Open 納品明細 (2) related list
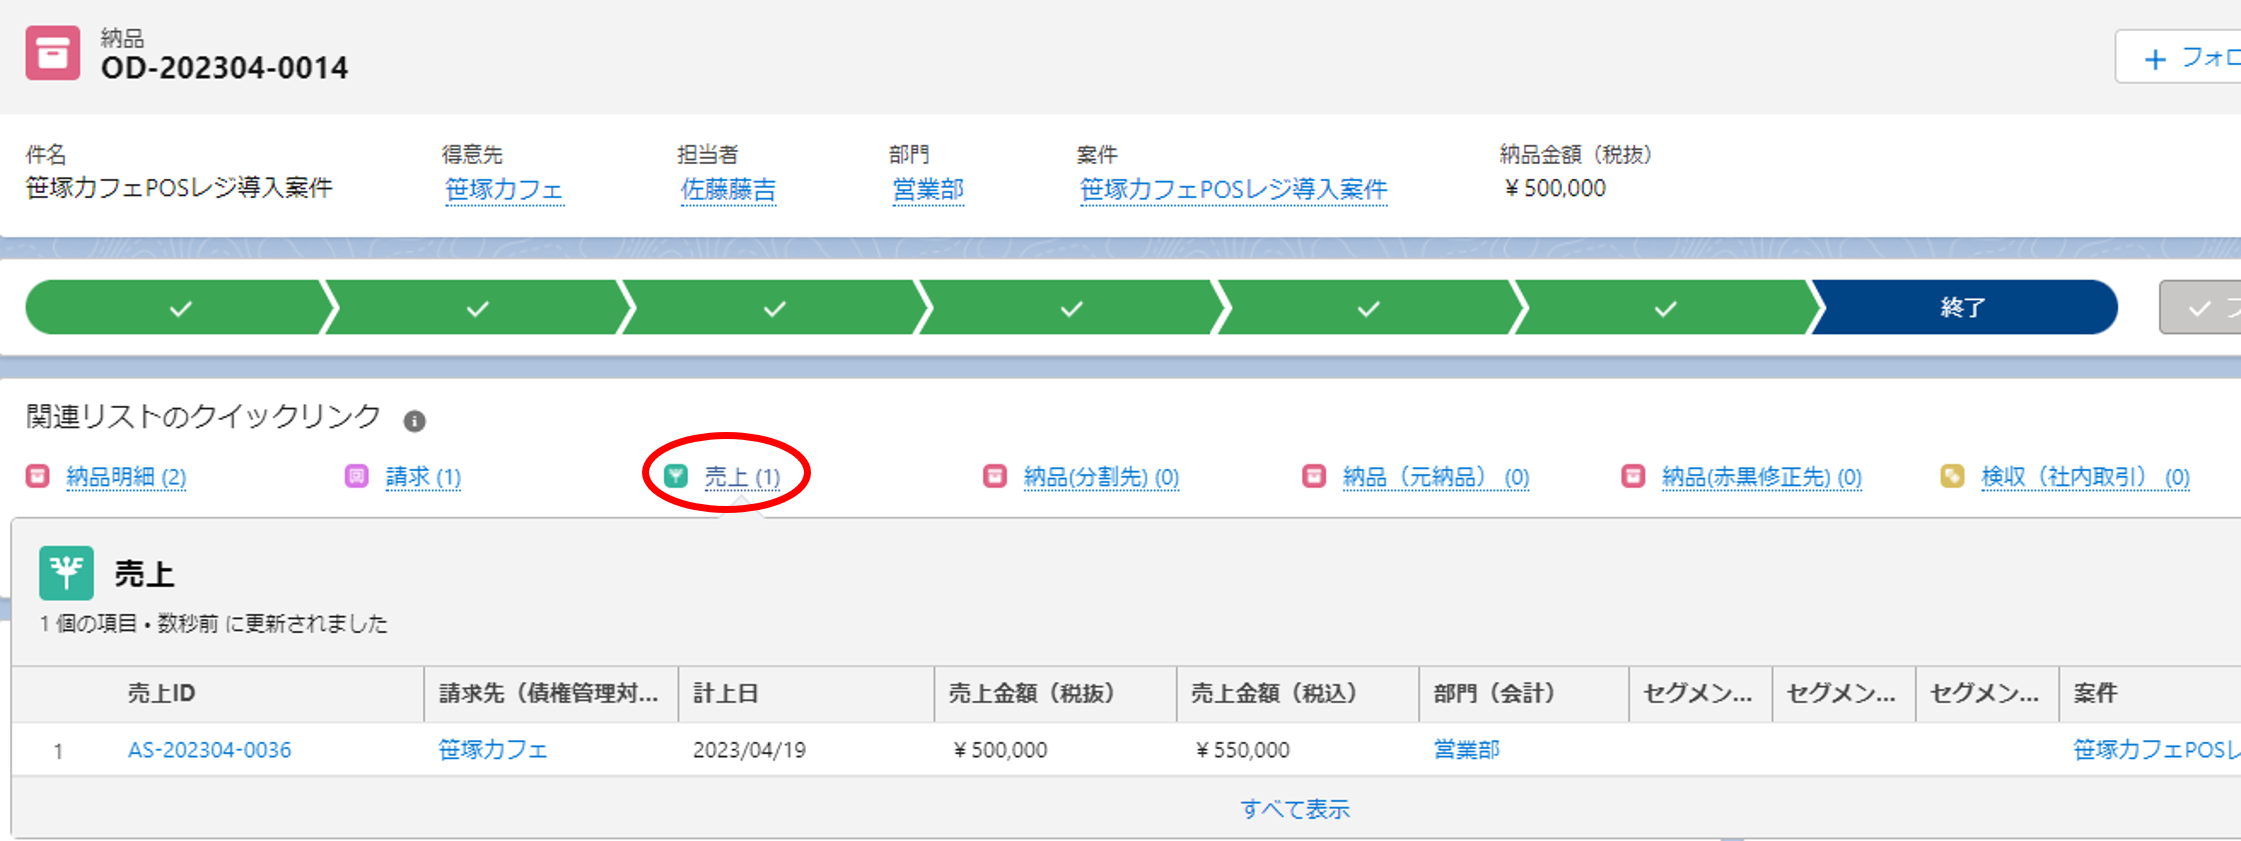Image resolution: width=2241 pixels, height=841 pixels. pos(126,477)
